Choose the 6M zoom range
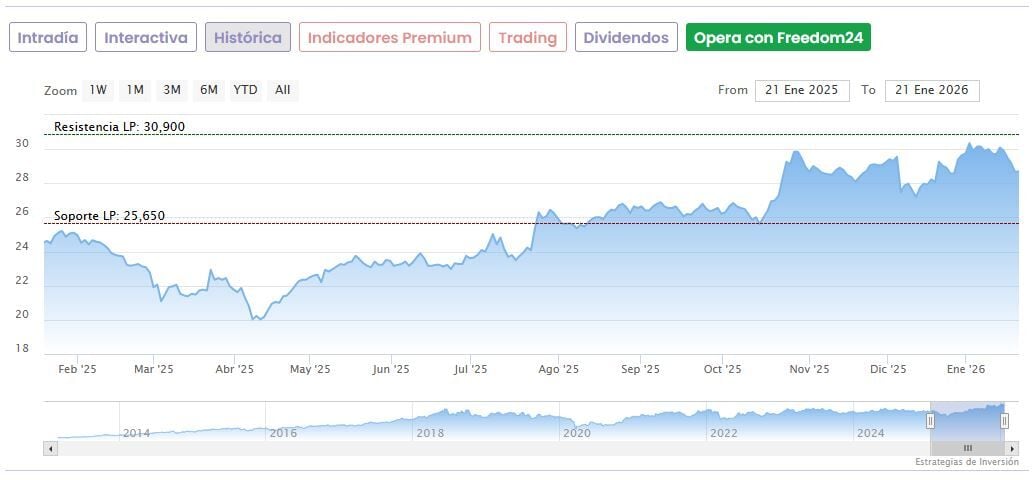 (x=208, y=90)
